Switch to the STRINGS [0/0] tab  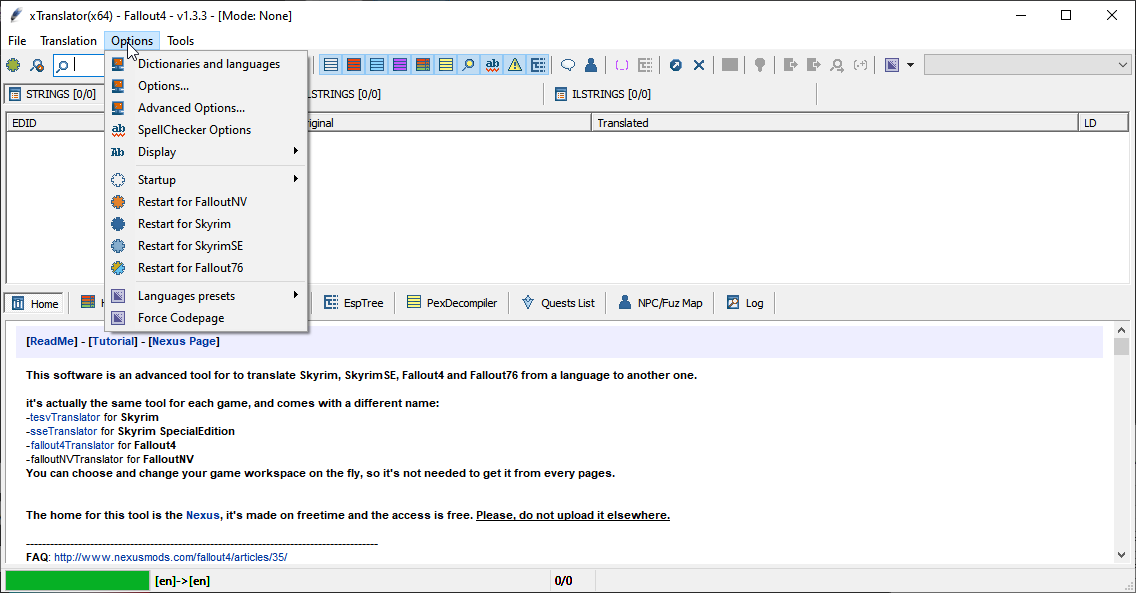tap(54, 94)
